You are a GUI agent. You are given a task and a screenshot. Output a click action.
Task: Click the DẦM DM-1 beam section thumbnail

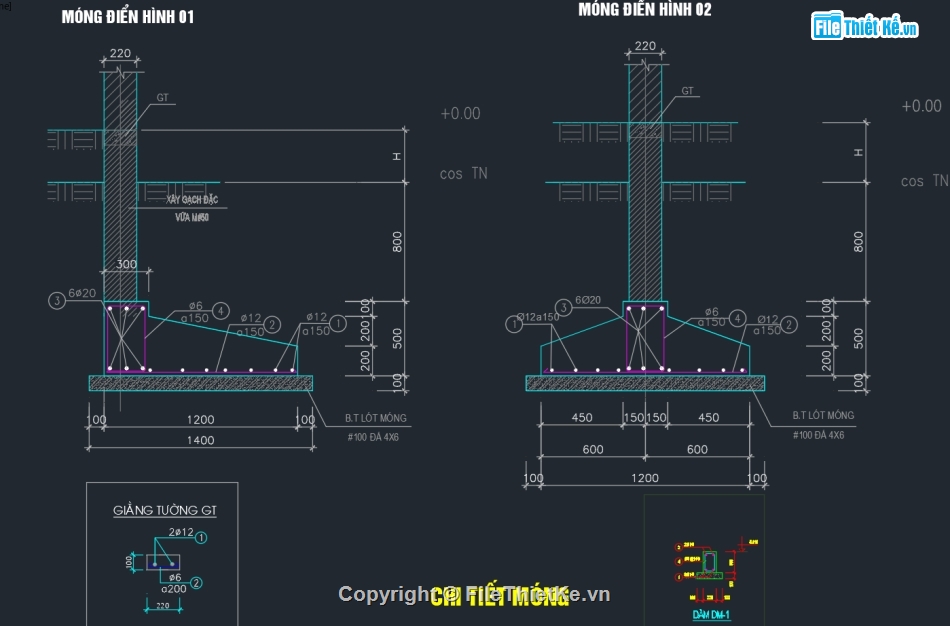point(709,563)
